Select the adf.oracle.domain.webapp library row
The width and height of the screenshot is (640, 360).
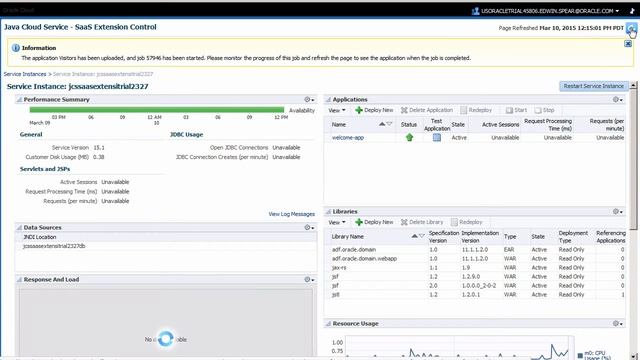point(475,258)
